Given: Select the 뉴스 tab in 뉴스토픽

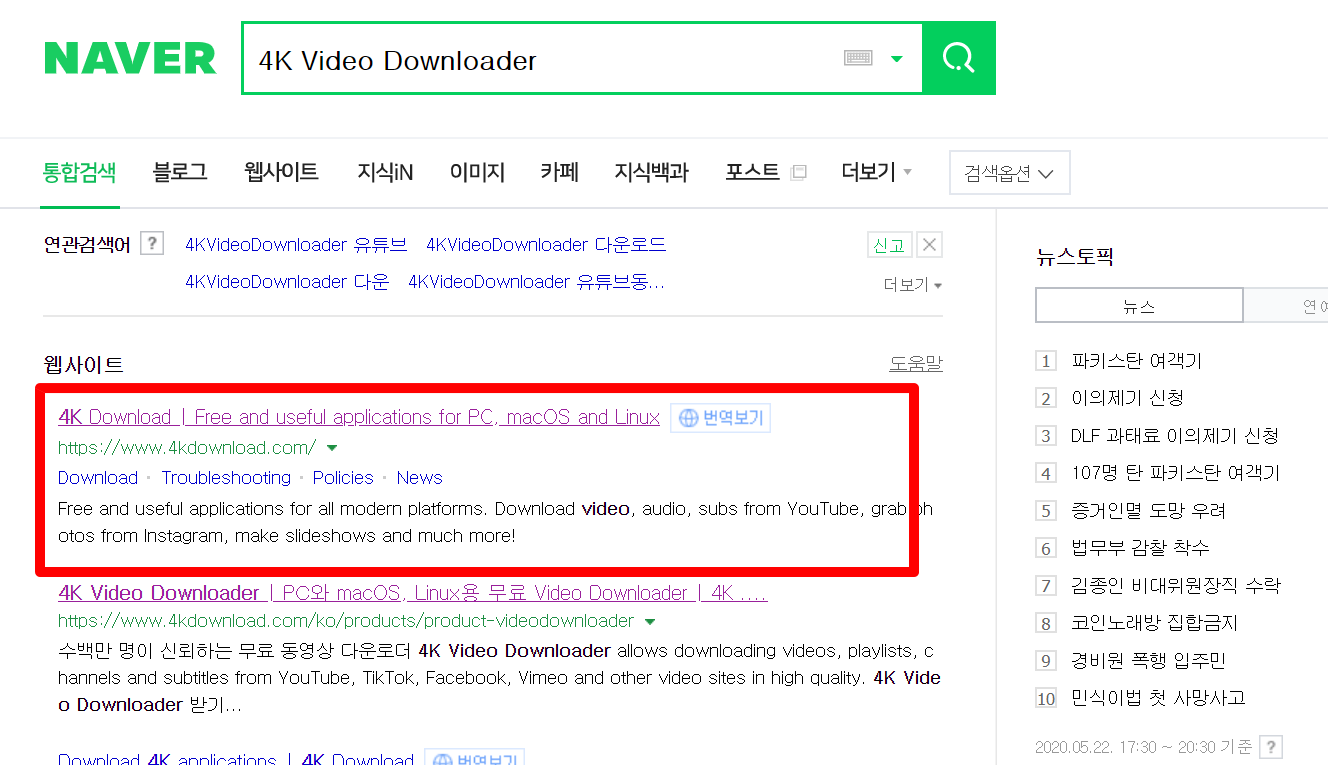Looking at the screenshot, I should pyautogui.click(x=1139, y=306).
